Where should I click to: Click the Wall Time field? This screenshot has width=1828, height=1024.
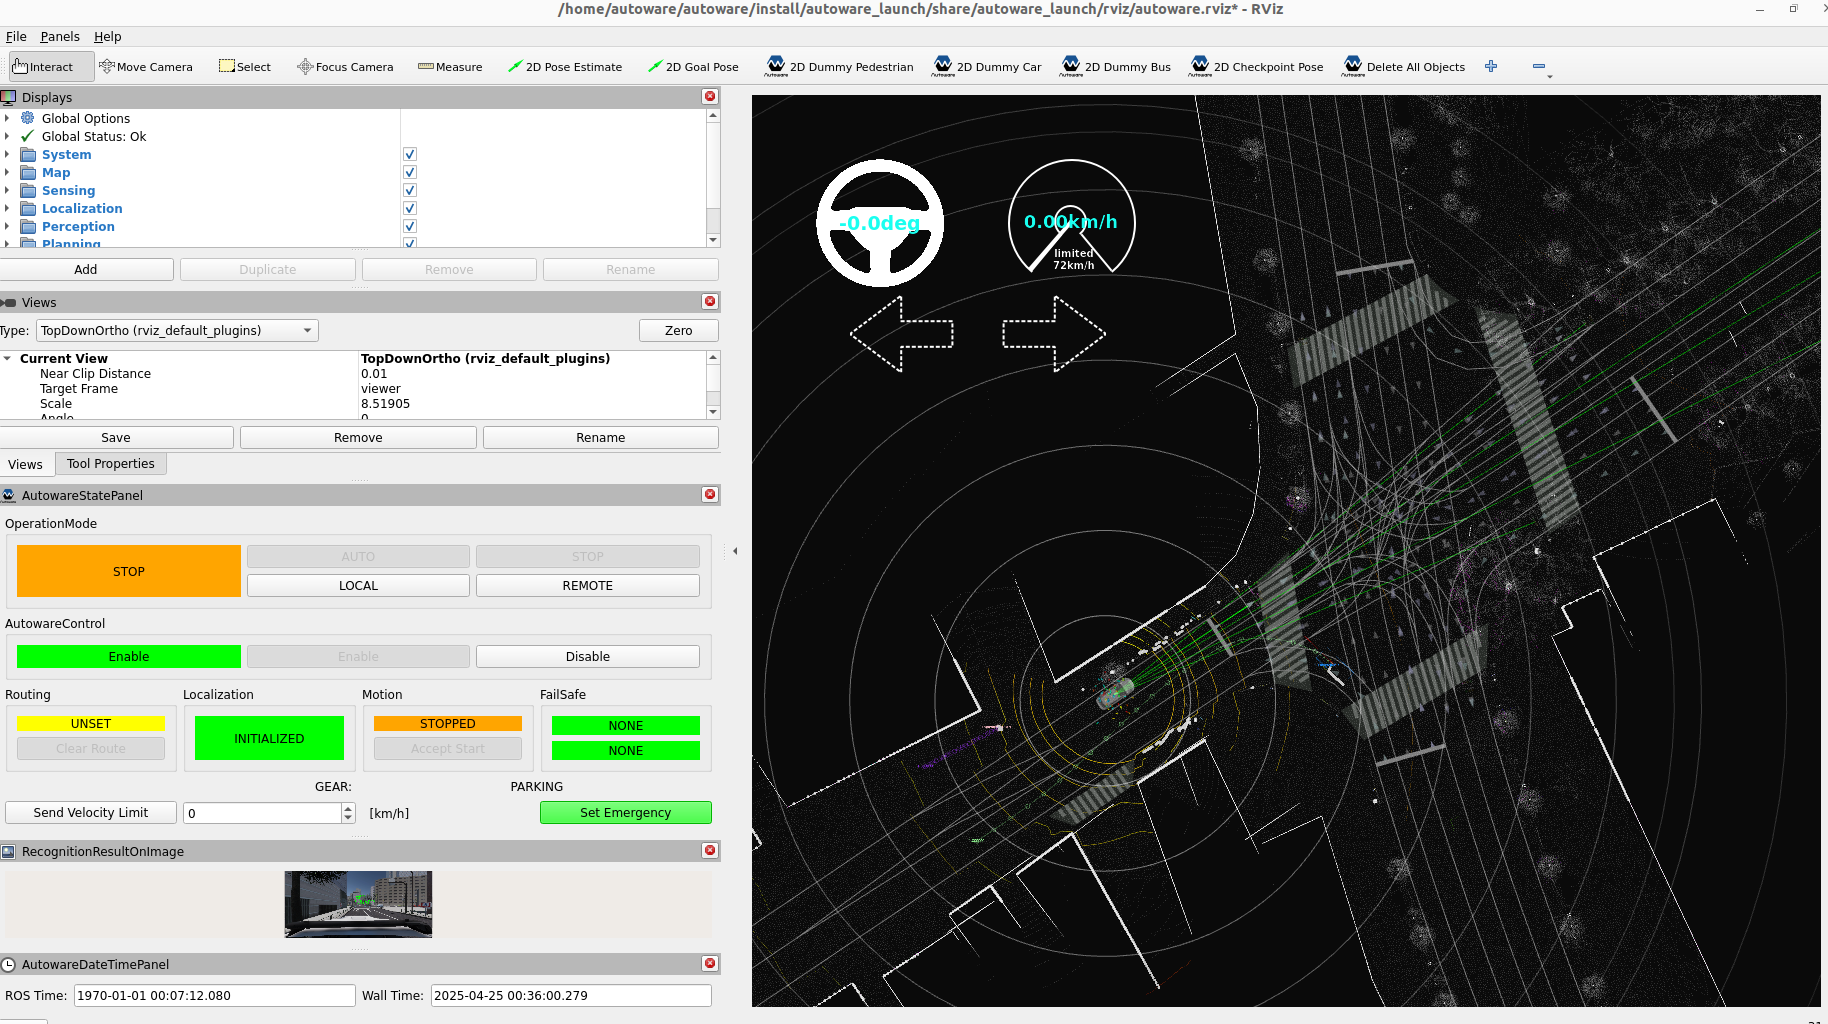click(x=571, y=995)
